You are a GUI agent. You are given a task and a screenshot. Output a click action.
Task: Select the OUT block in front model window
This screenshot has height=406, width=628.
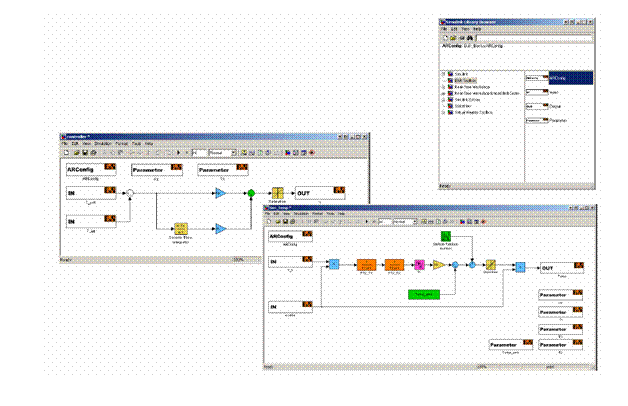click(x=562, y=268)
